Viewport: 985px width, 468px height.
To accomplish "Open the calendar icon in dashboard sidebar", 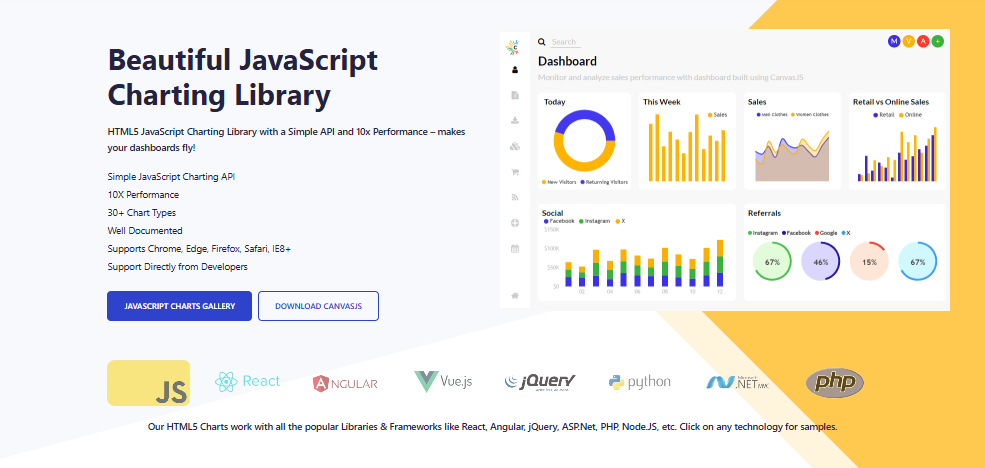I will pos(515,248).
